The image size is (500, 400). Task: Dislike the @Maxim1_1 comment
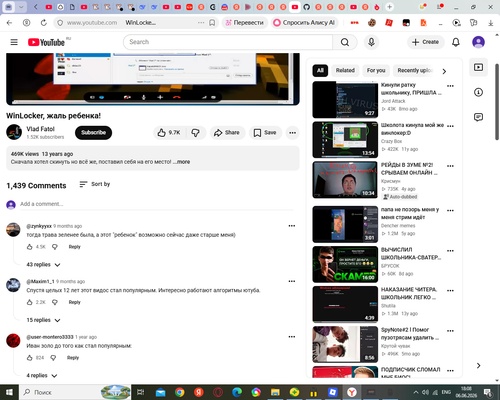(55, 302)
